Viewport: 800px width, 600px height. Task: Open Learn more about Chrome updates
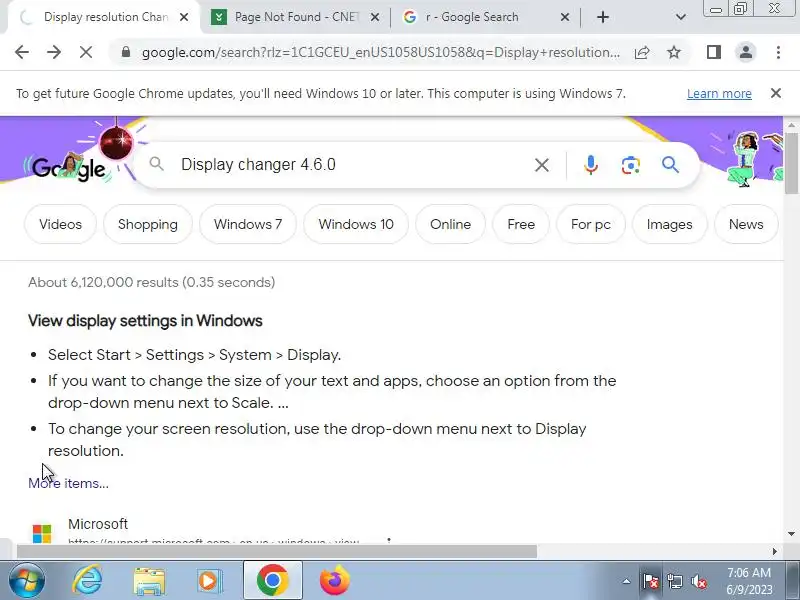click(x=719, y=94)
